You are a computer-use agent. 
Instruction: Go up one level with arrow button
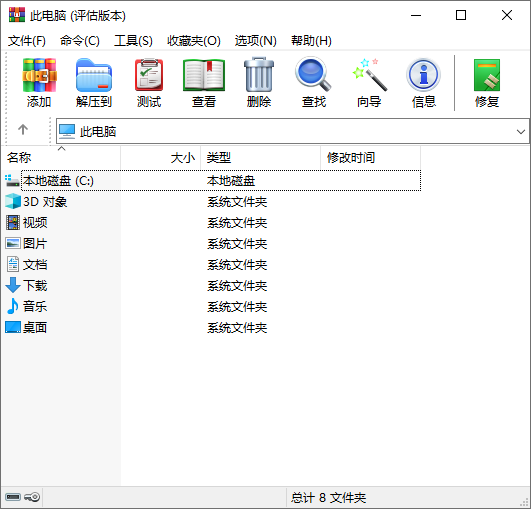point(23,129)
